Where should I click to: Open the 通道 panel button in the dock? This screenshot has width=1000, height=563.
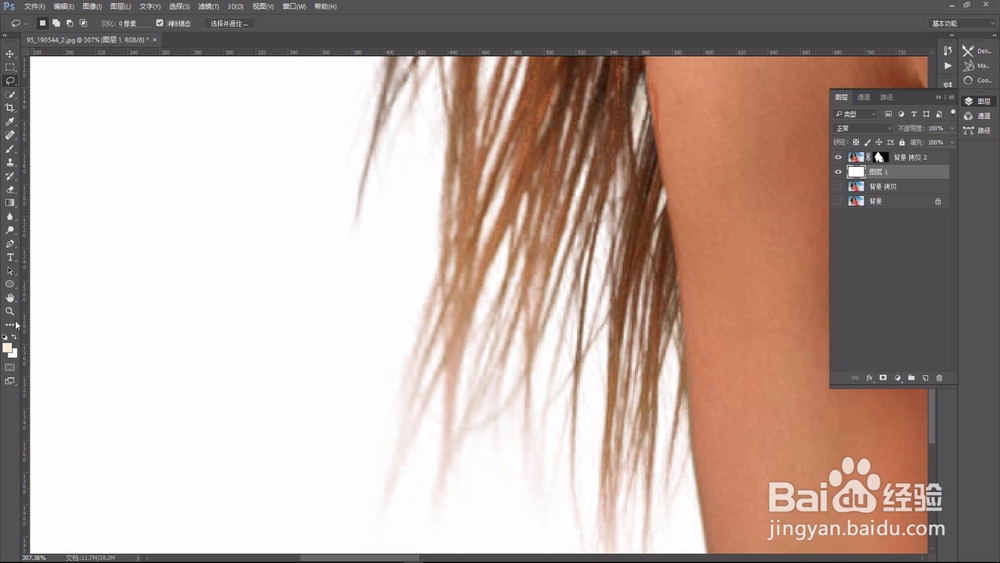[x=978, y=116]
